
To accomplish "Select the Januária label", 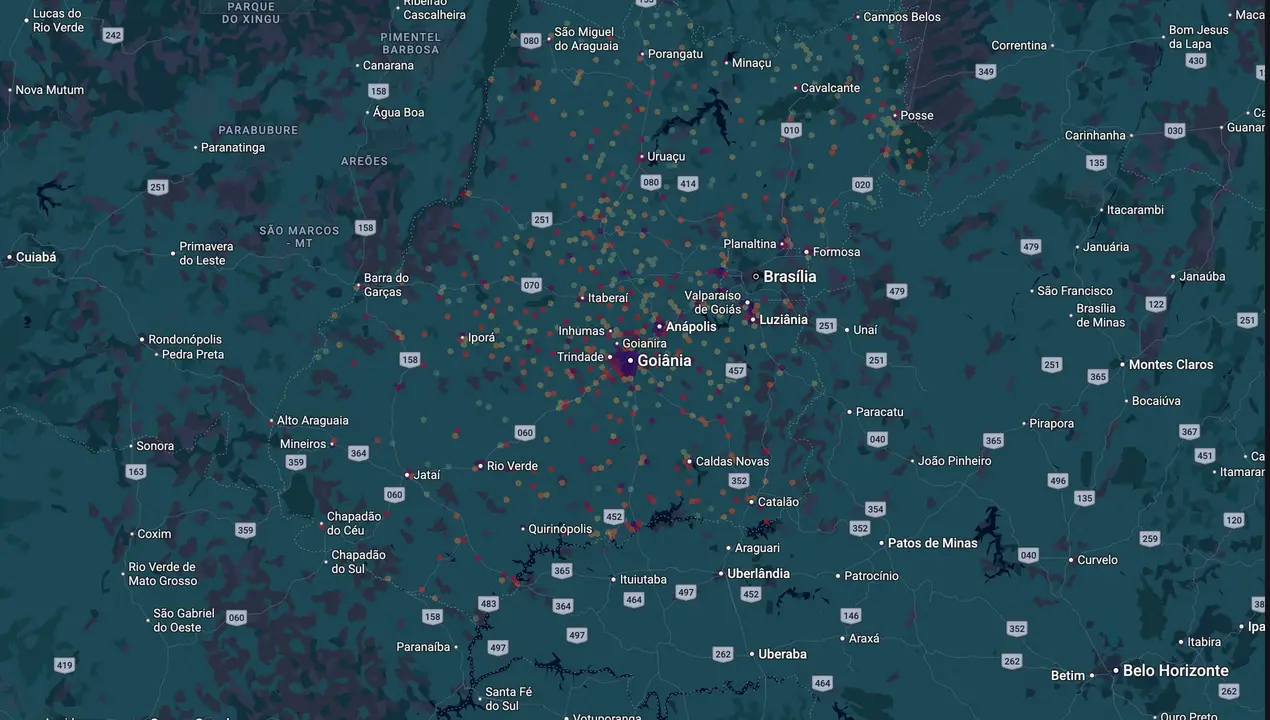I will (x=1106, y=247).
